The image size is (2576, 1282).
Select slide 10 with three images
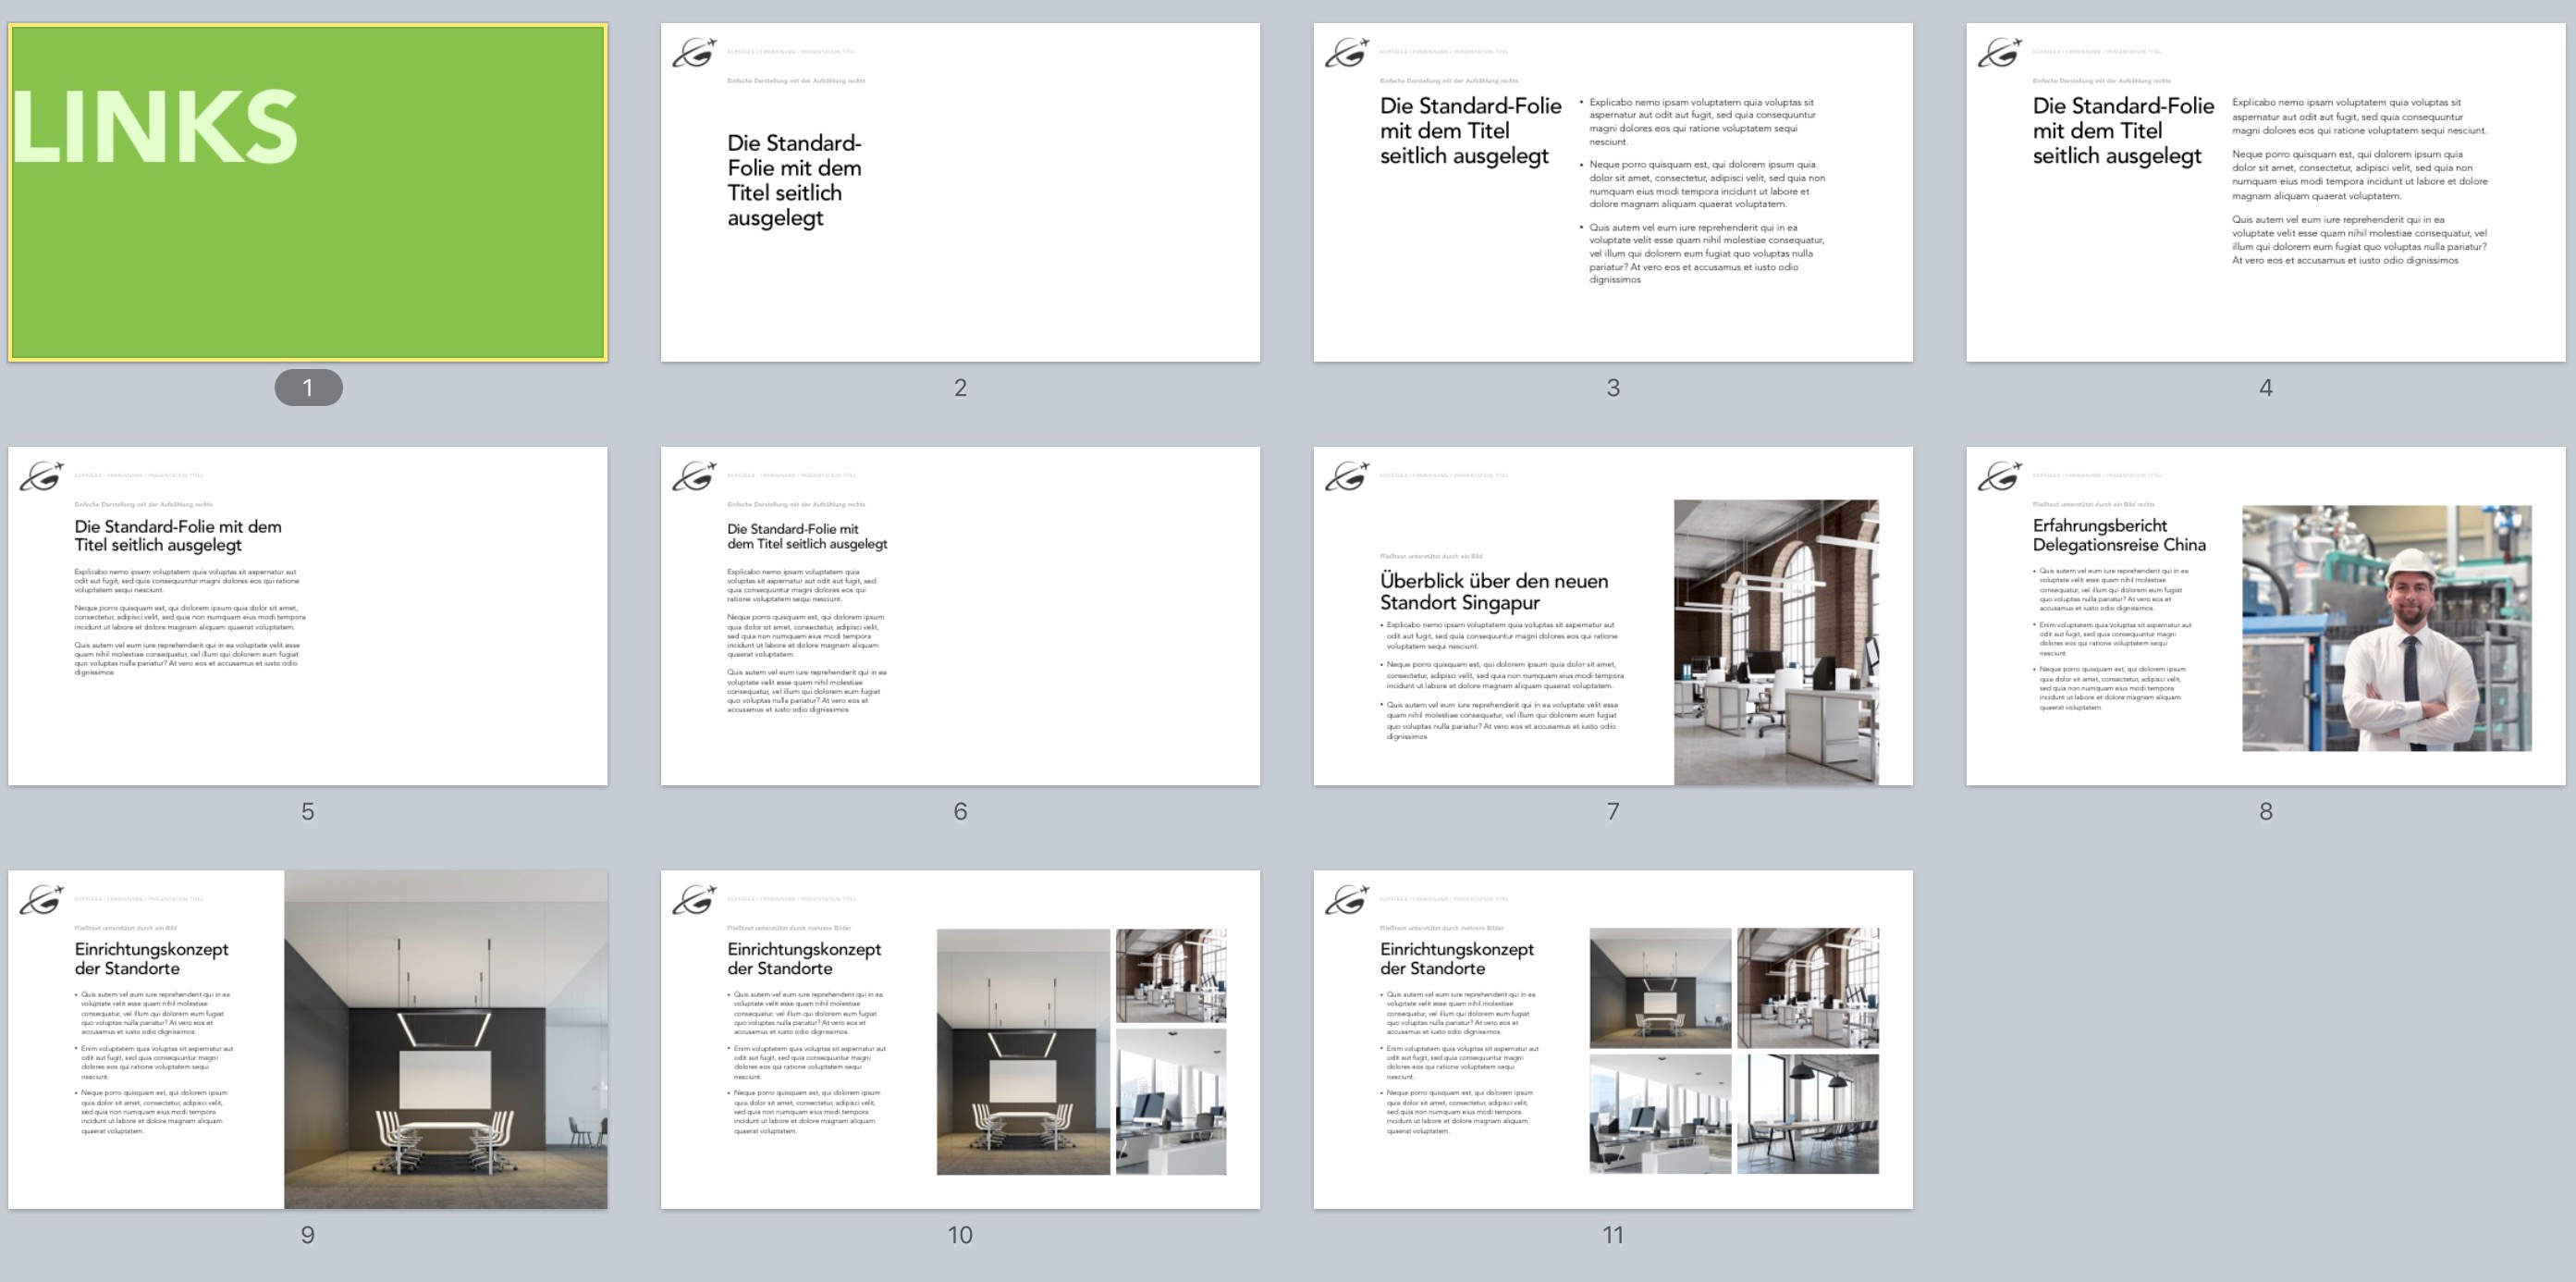point(960,1039)
